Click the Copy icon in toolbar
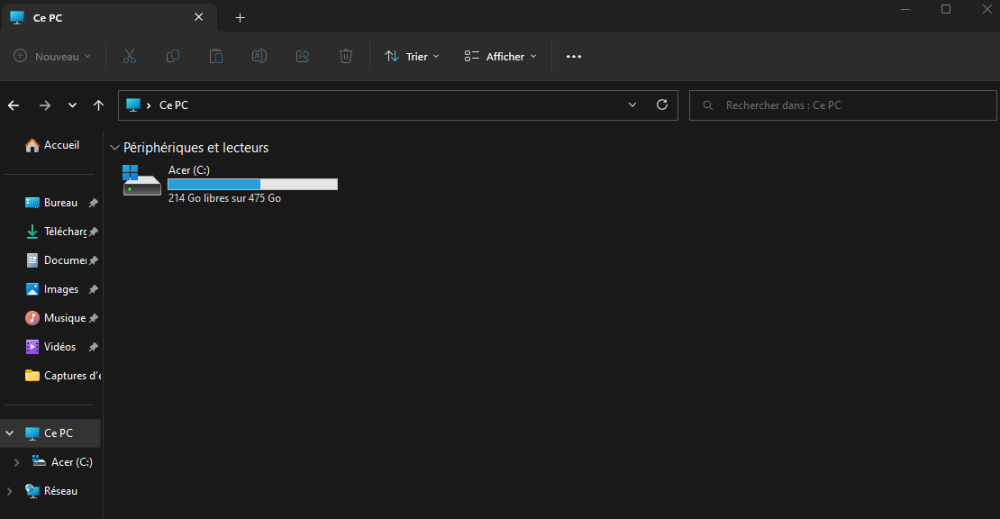1000x519 pixels. [173, 57]
